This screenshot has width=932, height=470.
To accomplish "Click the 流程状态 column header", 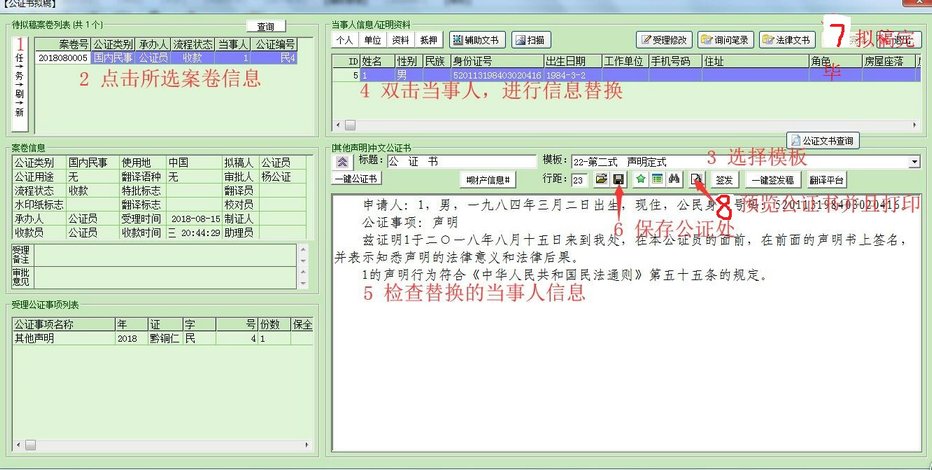I will tap(193, 45).
